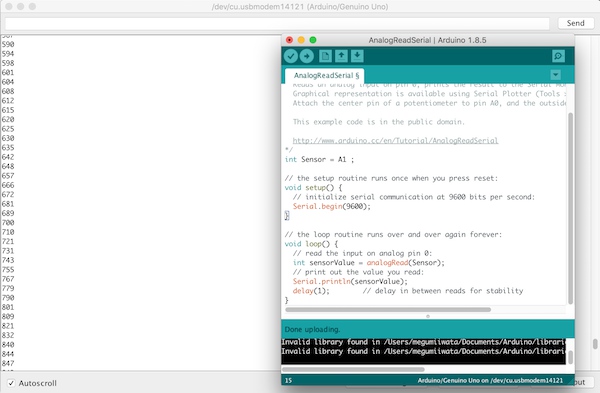Viewport: 600px width, 393px height.
Task: Click the code editor horizontal scrollbar
Action: [388, 310]
